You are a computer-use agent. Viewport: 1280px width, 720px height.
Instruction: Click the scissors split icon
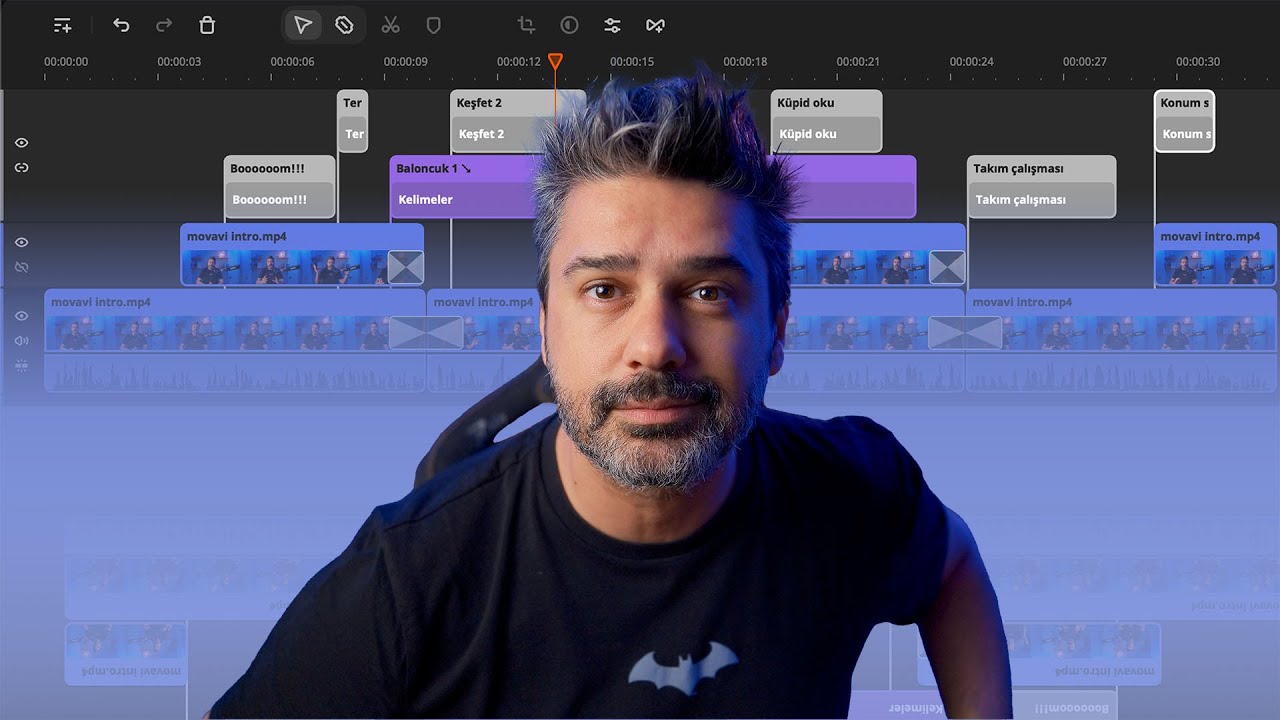[x=390, y=25]
